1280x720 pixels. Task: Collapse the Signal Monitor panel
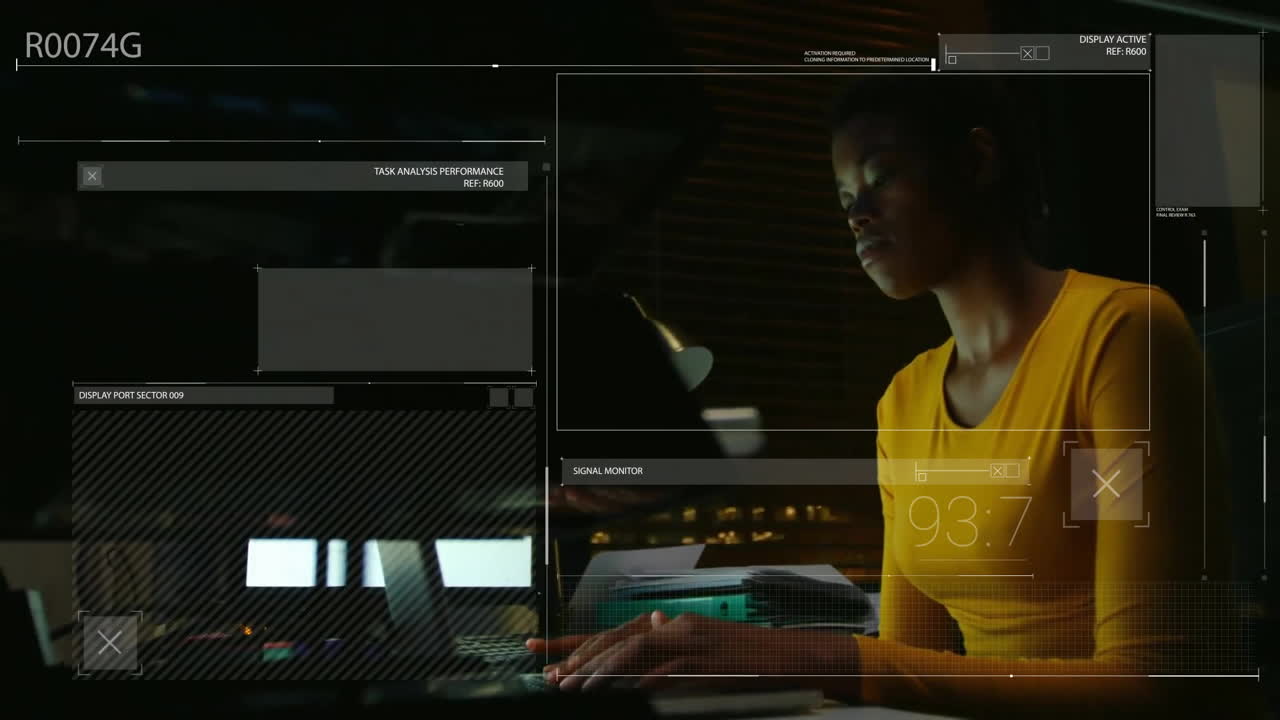click(607, 470)
